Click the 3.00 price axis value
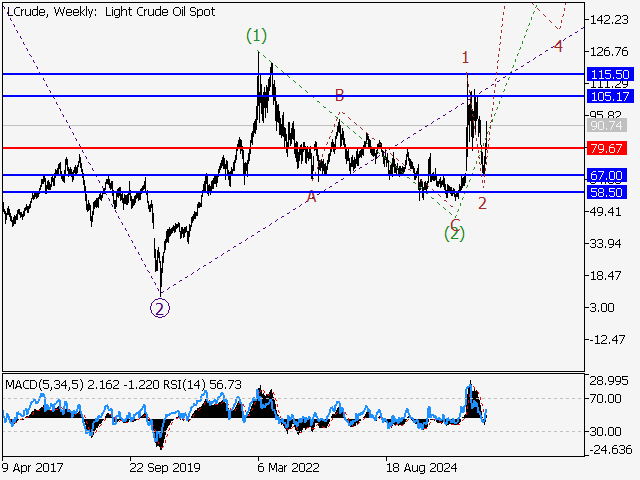This screenshot has width=640, height=480. 602,307
